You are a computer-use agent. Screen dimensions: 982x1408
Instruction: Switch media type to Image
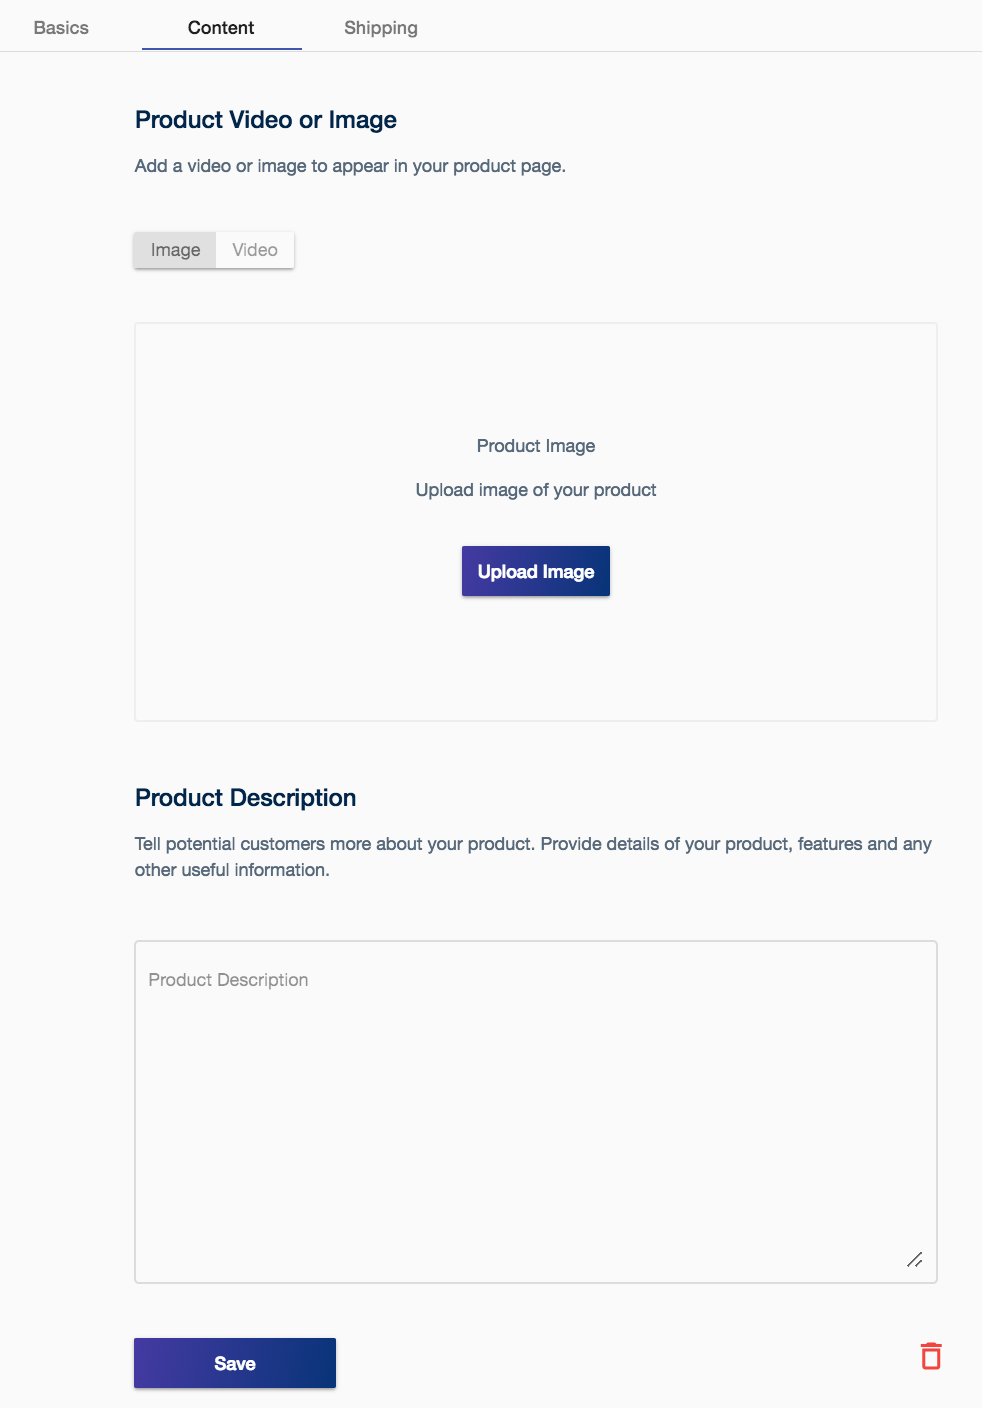point(175,250)
